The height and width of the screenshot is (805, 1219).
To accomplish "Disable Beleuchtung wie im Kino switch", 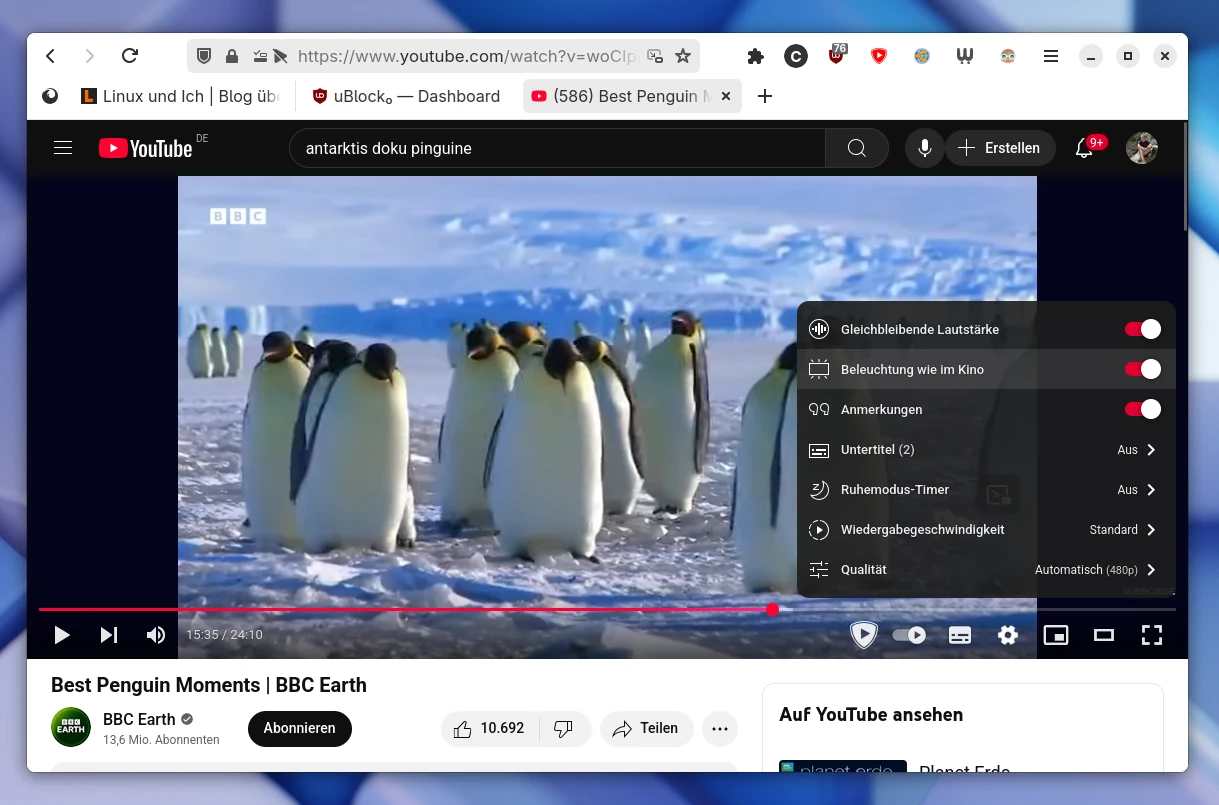I will coord(1142,369).
